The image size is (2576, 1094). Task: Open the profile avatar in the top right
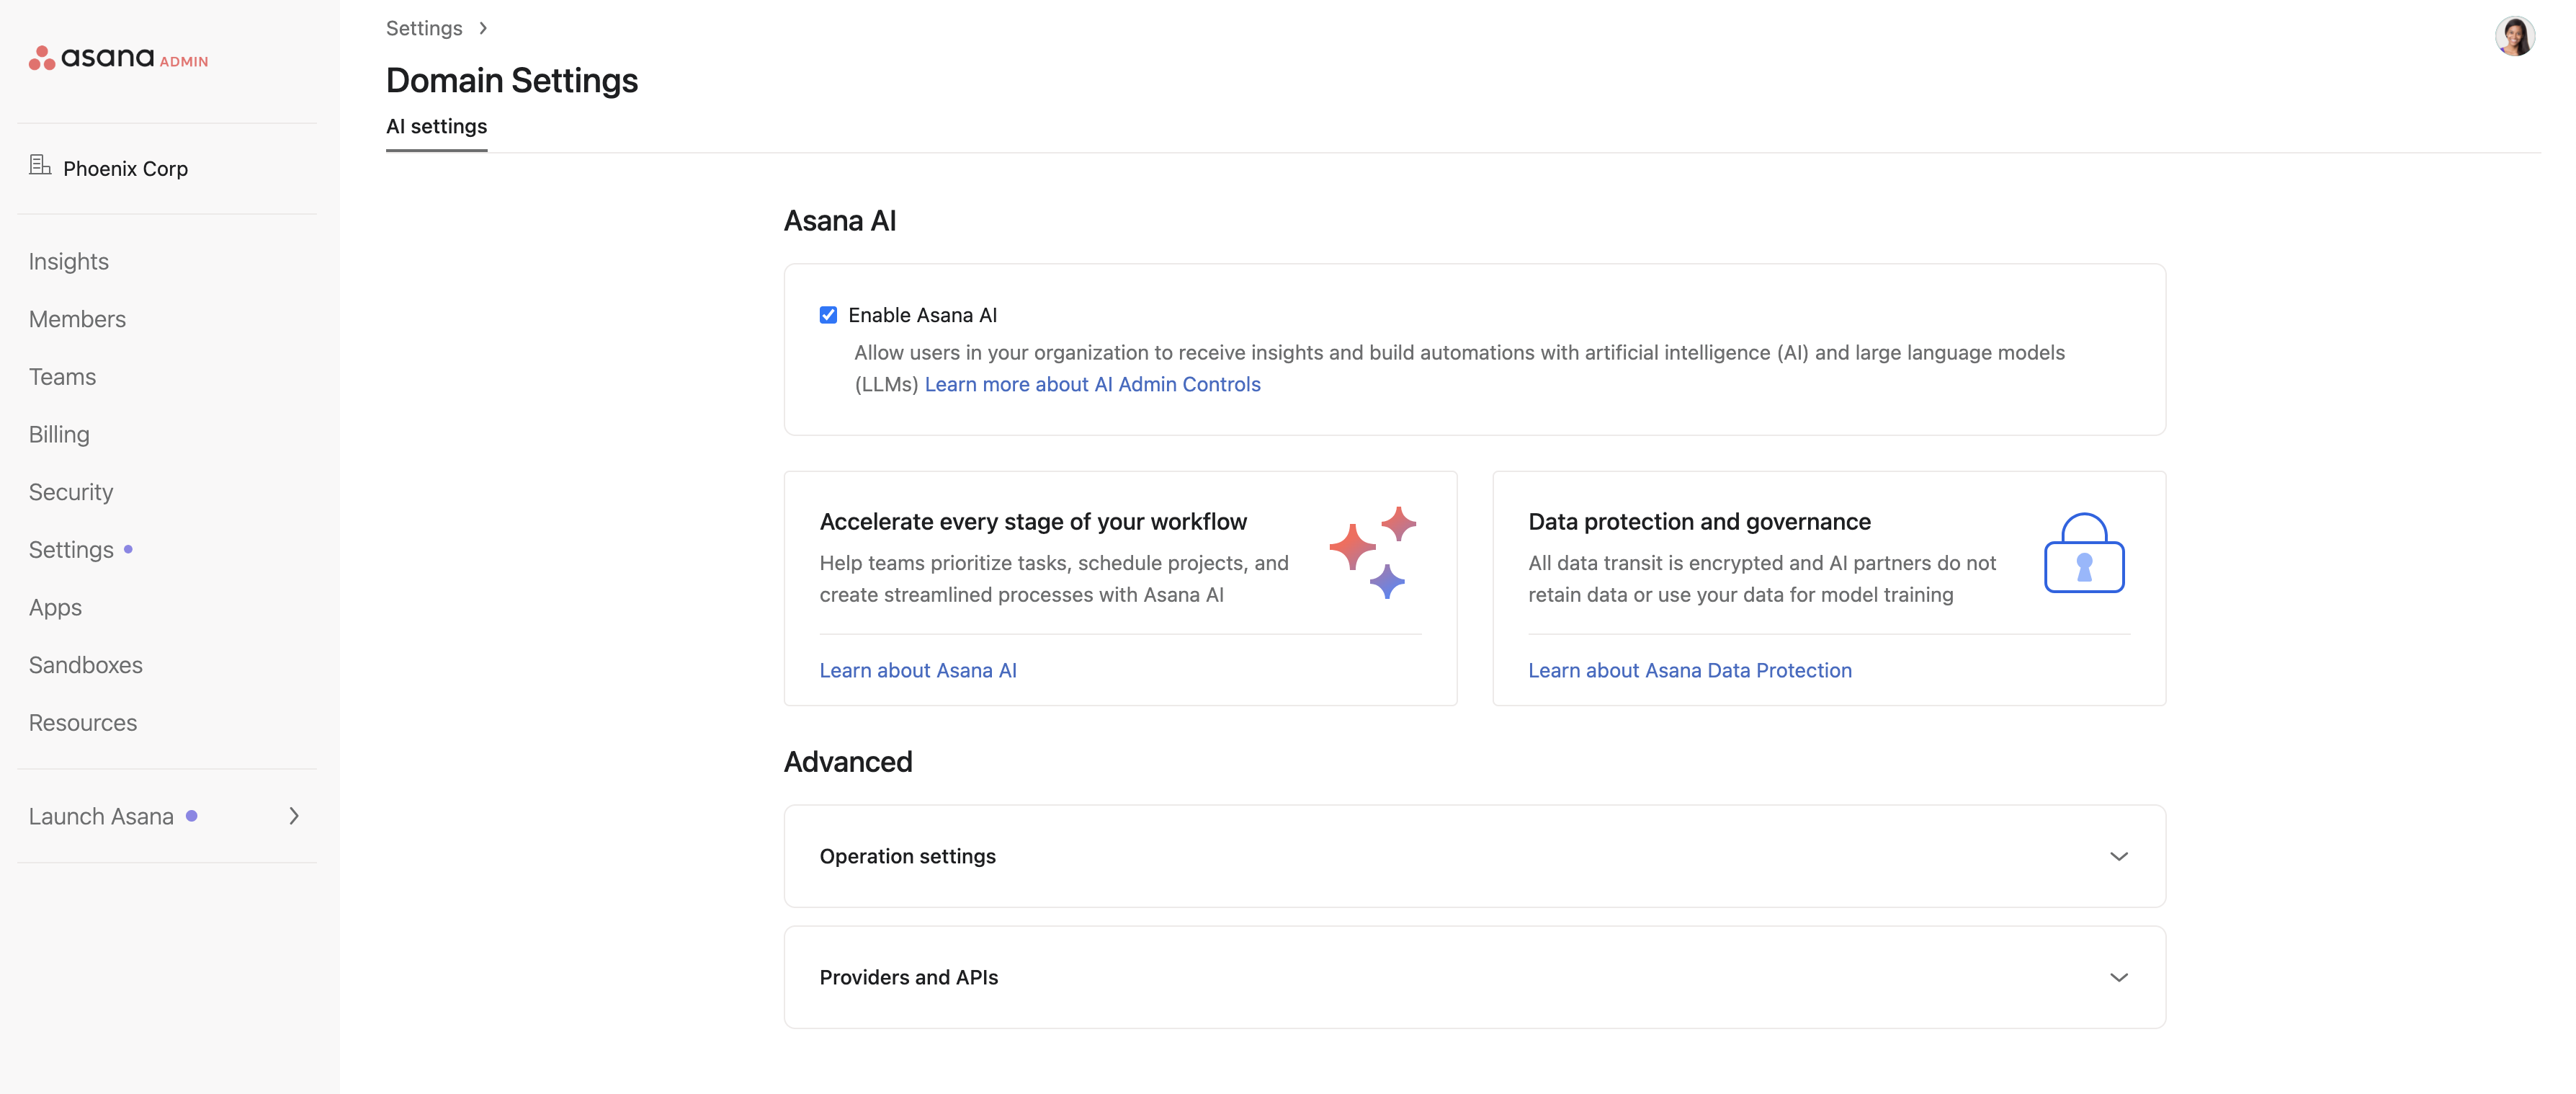2516,35
